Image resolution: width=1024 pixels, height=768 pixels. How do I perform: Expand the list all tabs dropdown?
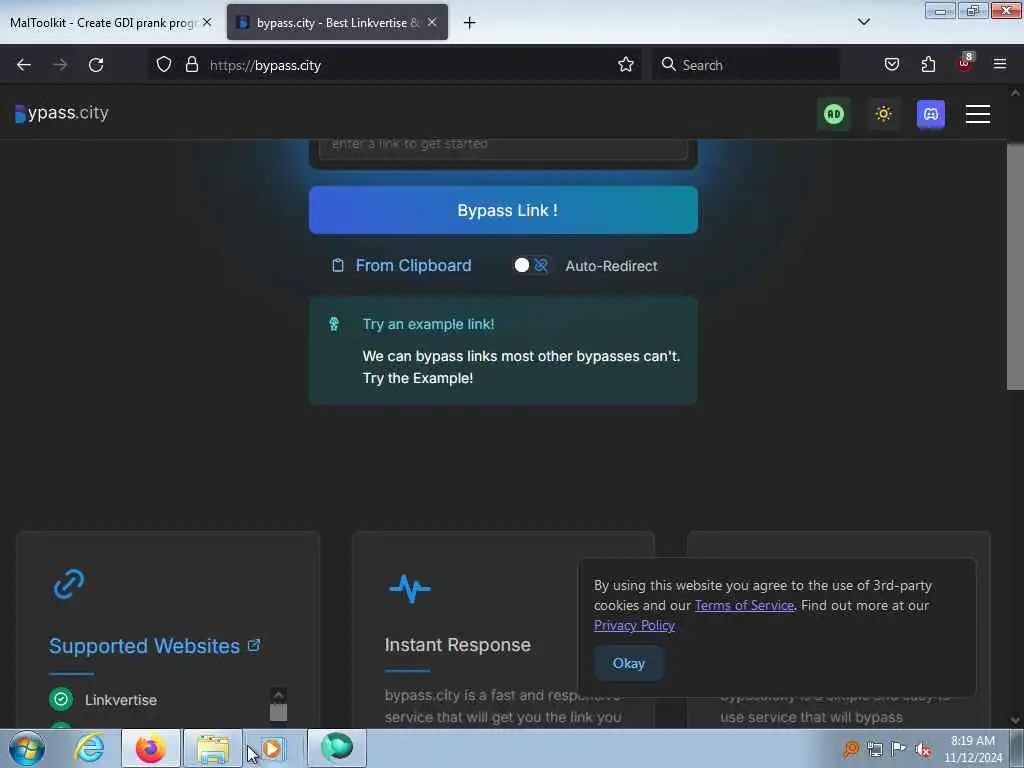[863, 22]
